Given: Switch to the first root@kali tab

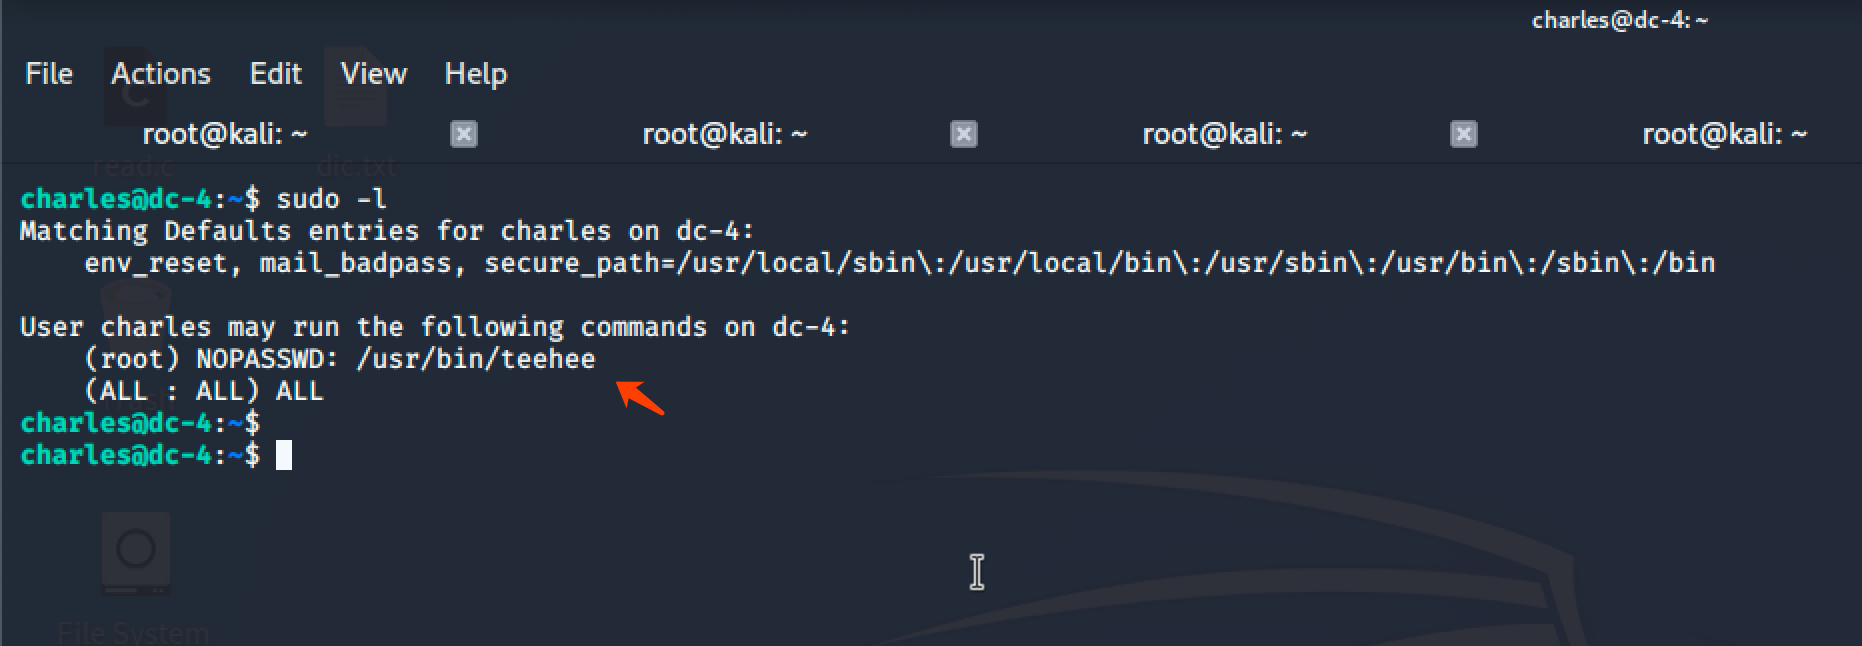Looking at the screenshot, I should (224, 134).
